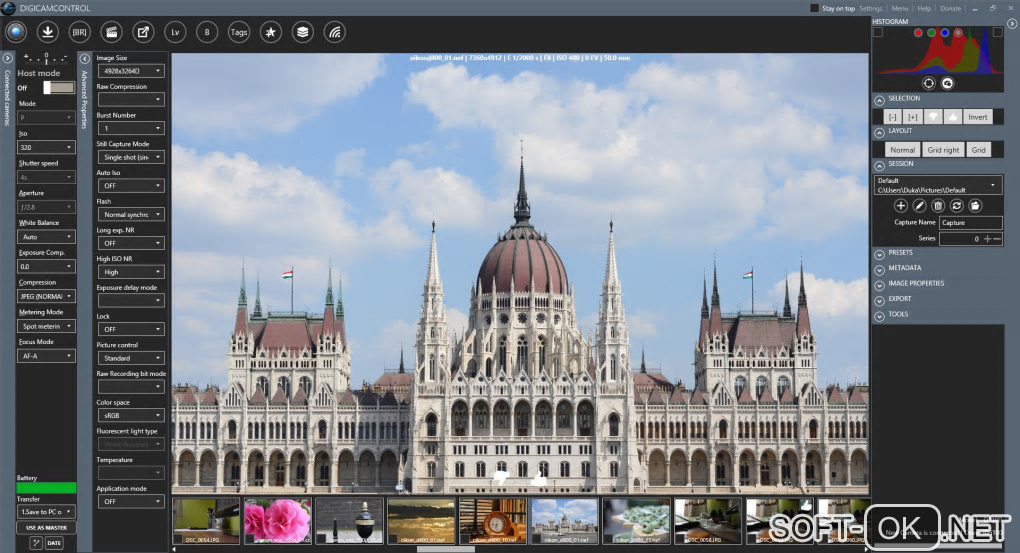Image resolution: width=1020 pixels, height=553 pixels.
Task: Switch to Normal layout
Action: (x=902, y=150)
